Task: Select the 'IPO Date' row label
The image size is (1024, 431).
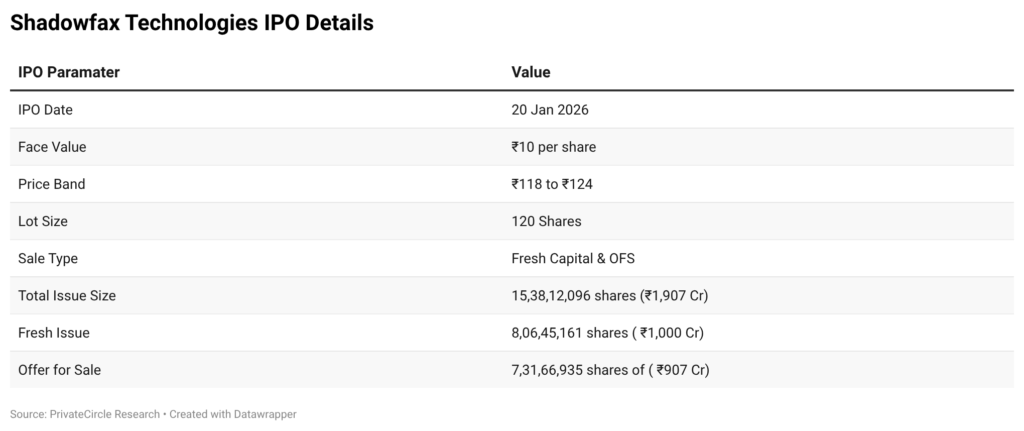Action: coord(45,110)
